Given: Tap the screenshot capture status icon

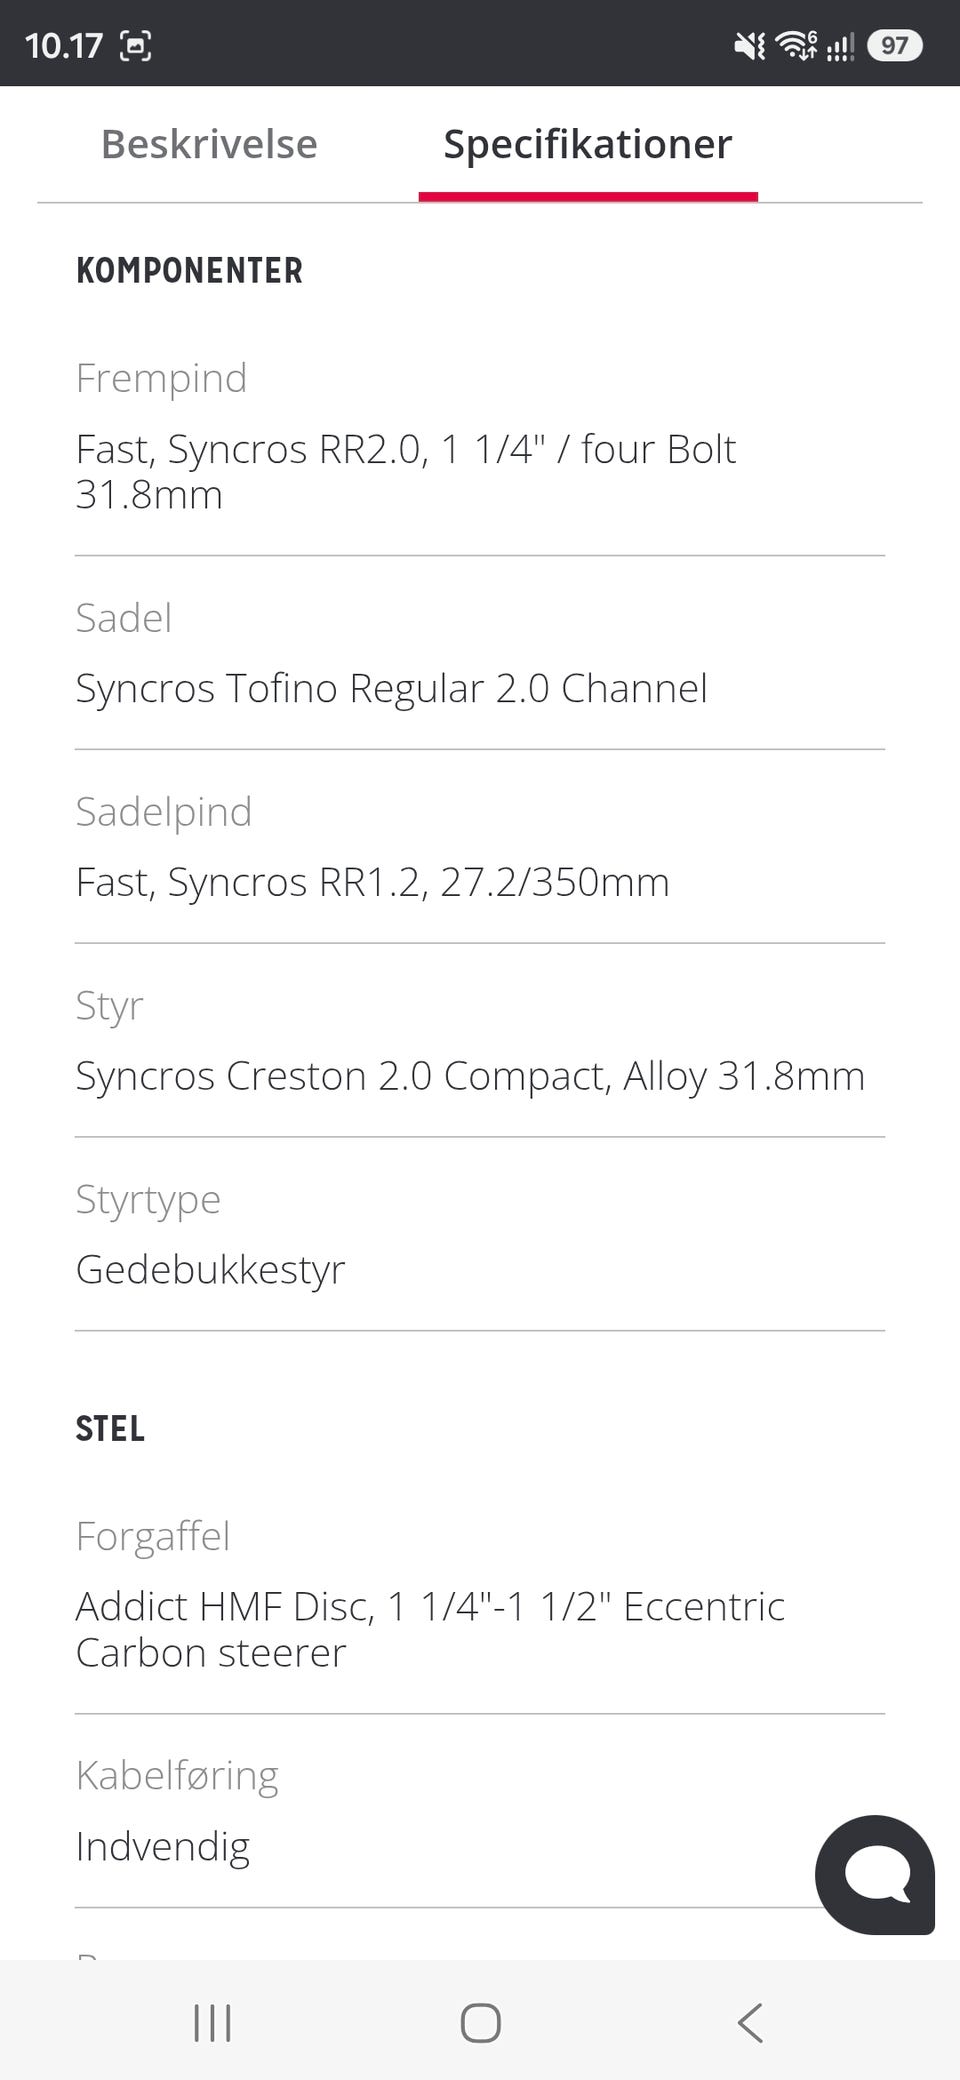Looking at the screenshot, I should pyautogui.click(x=135, y=46).
